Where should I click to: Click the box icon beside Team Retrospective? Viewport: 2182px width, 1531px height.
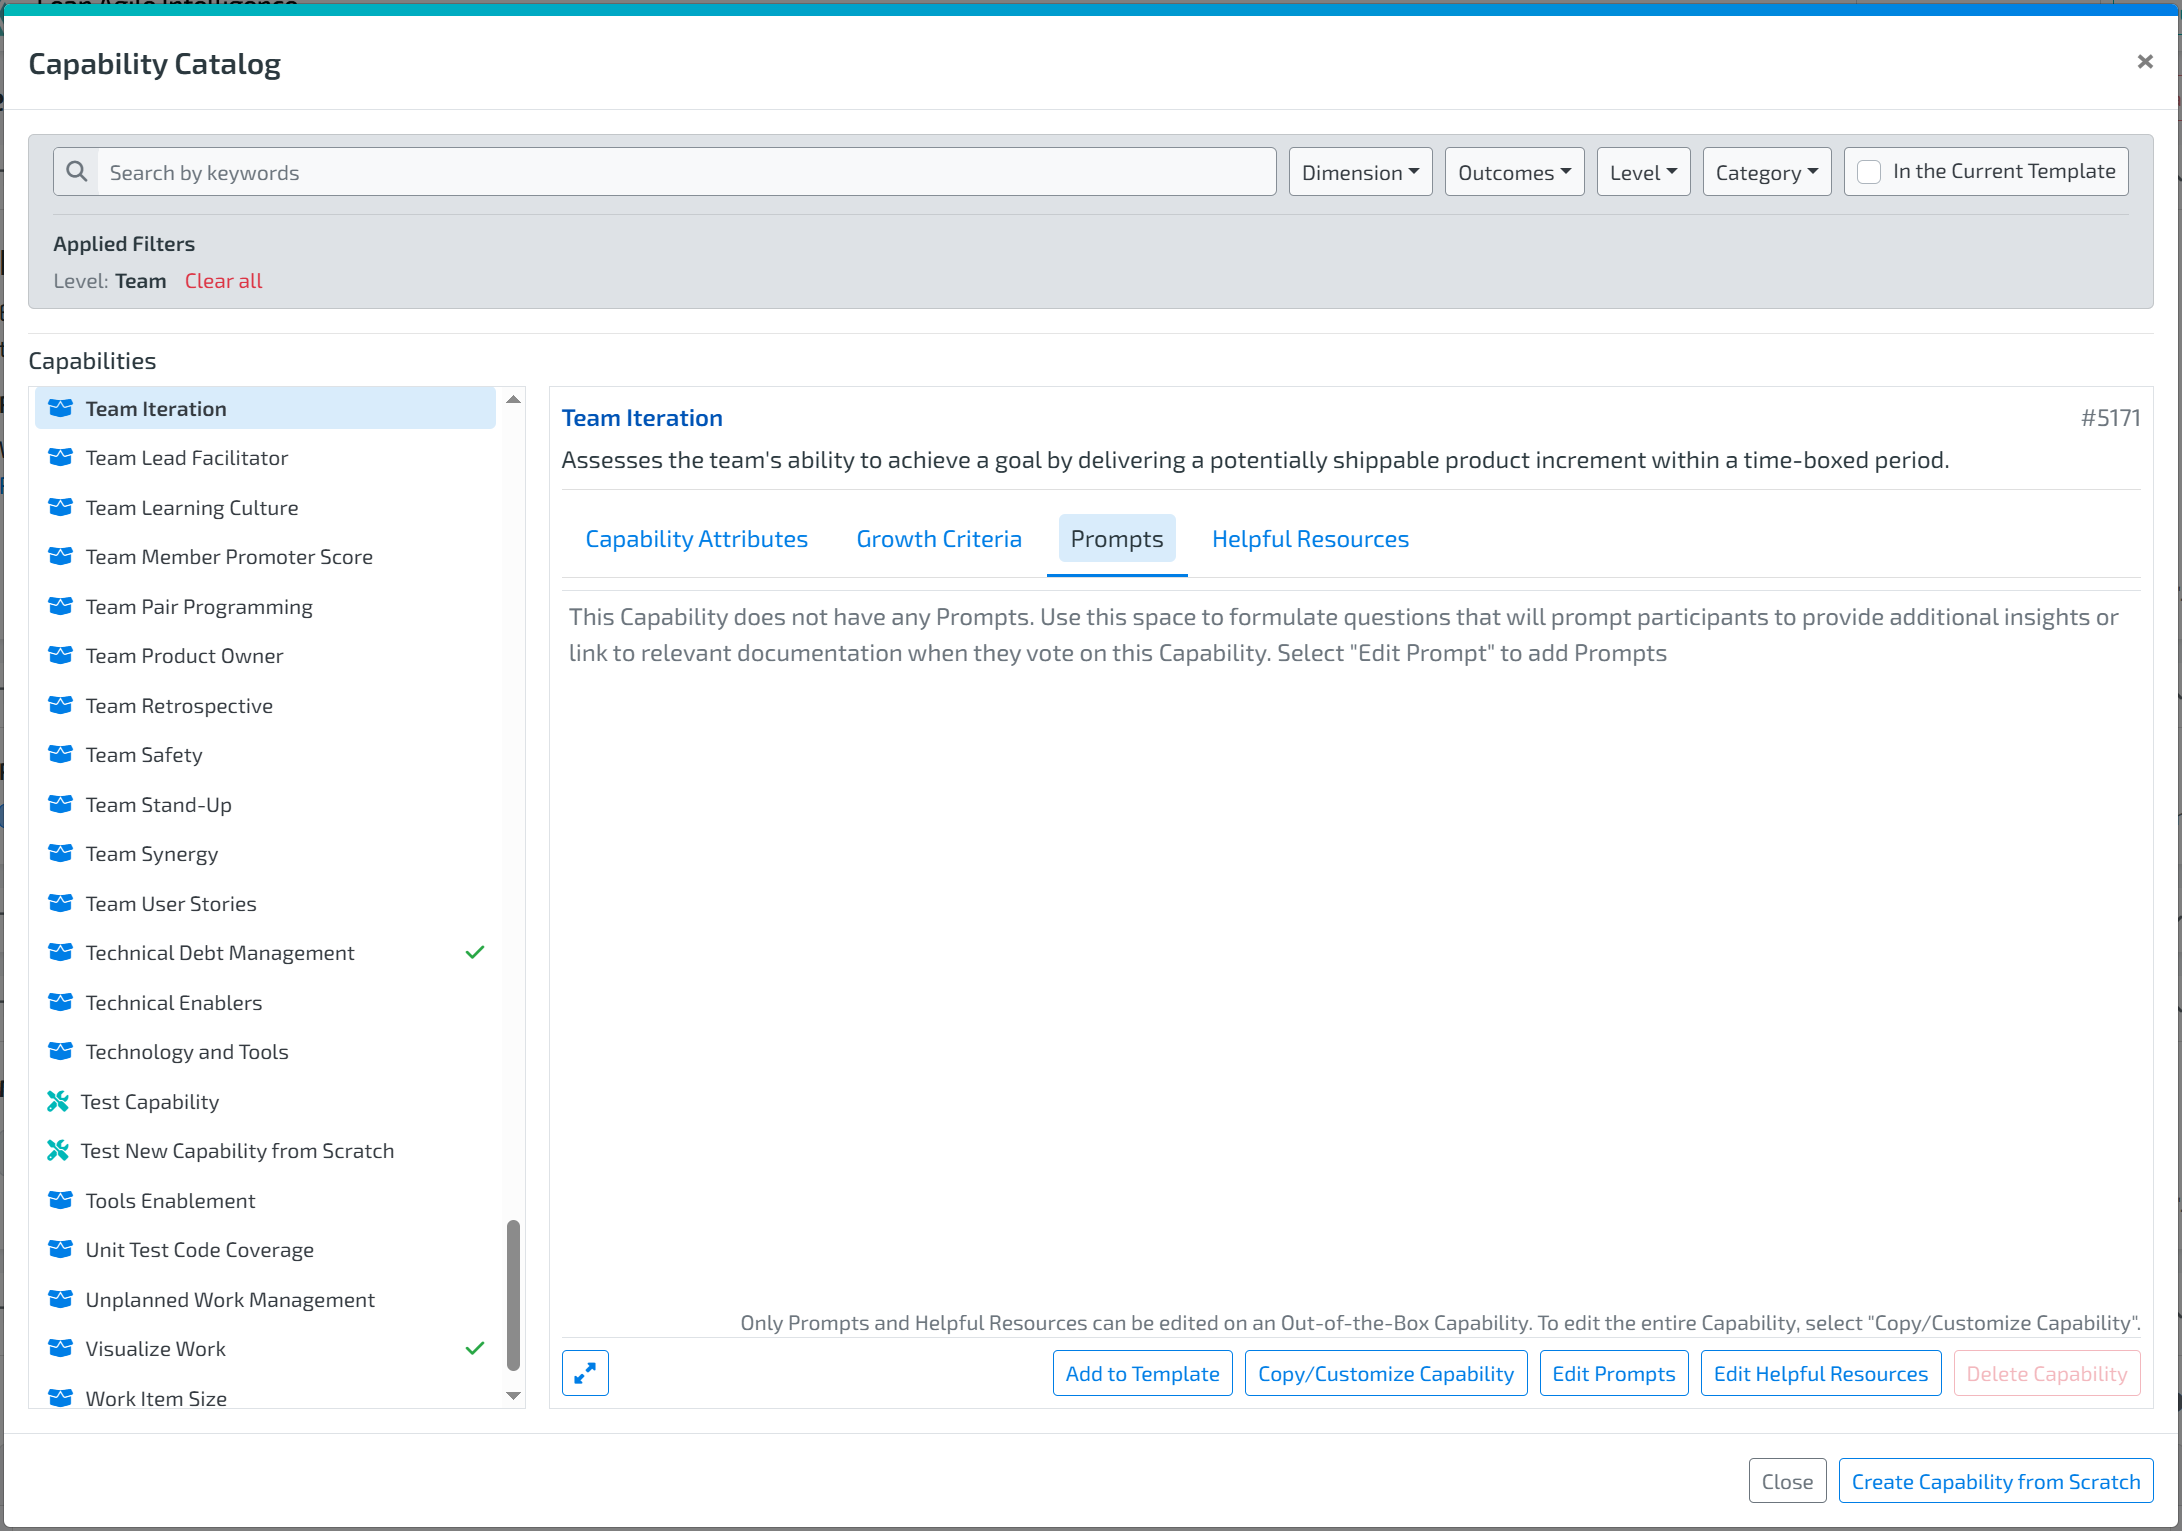coord(61,705)
